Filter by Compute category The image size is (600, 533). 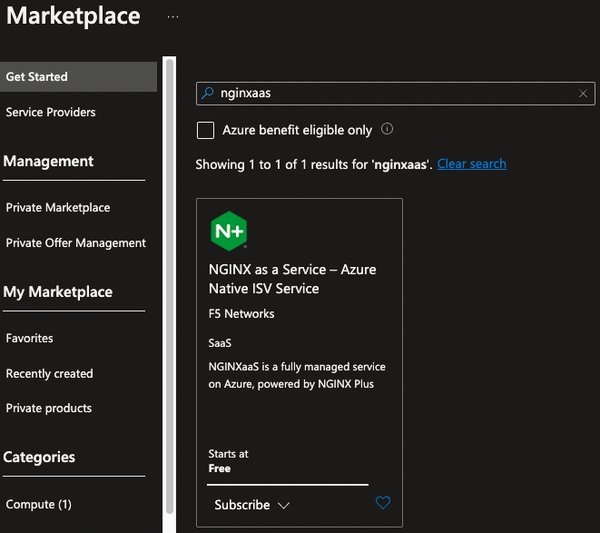point(39,504)
